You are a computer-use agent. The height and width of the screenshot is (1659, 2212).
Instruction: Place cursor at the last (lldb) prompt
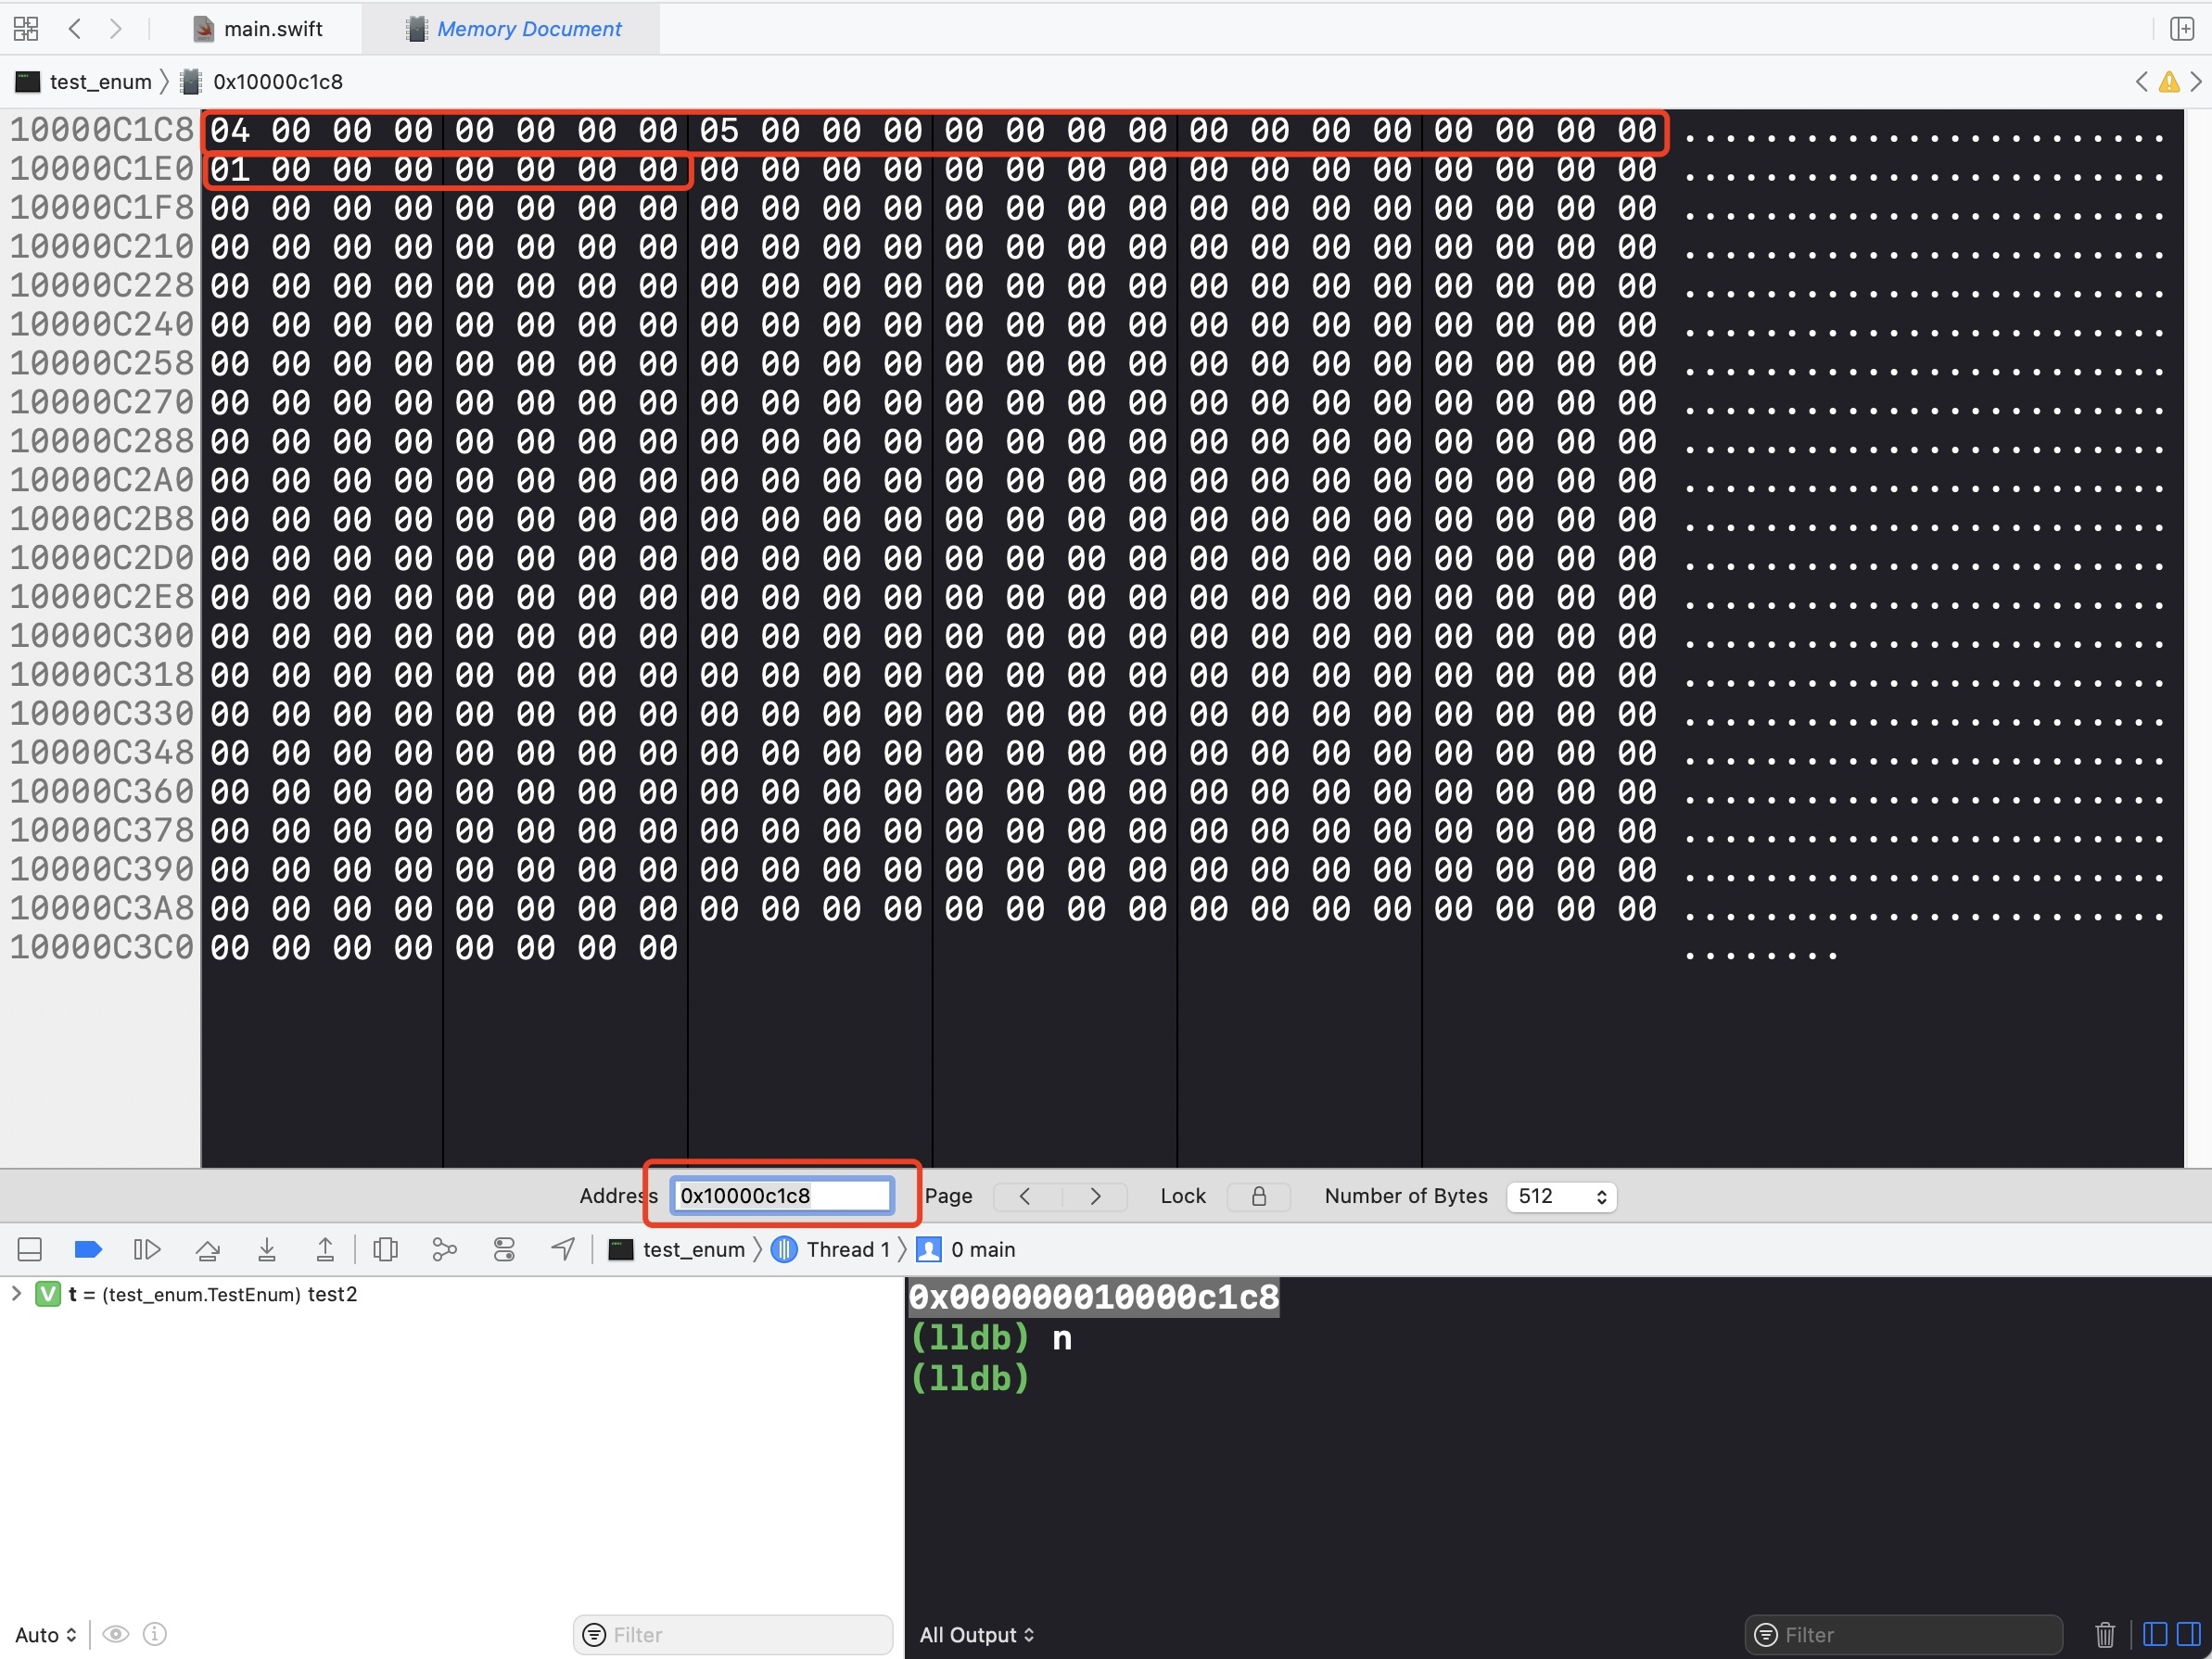click(970, 1378)
